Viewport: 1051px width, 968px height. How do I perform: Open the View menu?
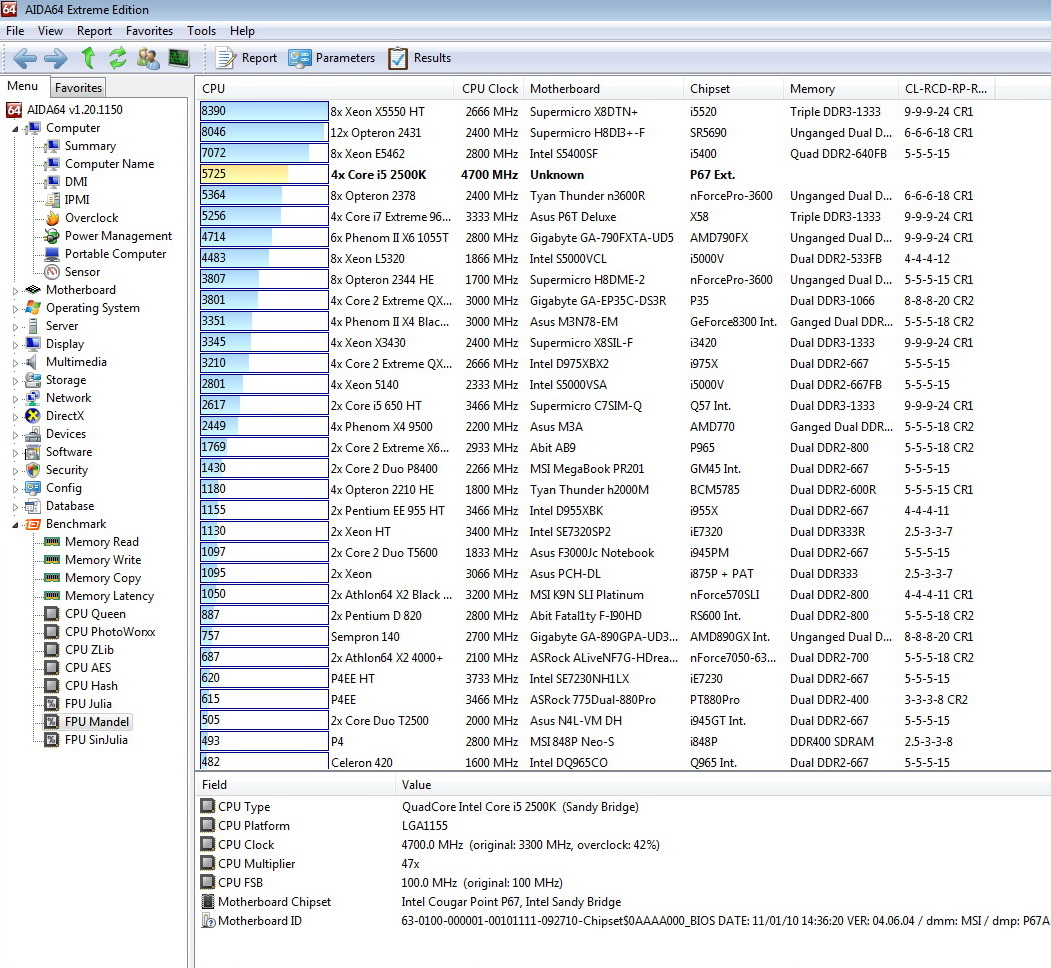point(50,31)
